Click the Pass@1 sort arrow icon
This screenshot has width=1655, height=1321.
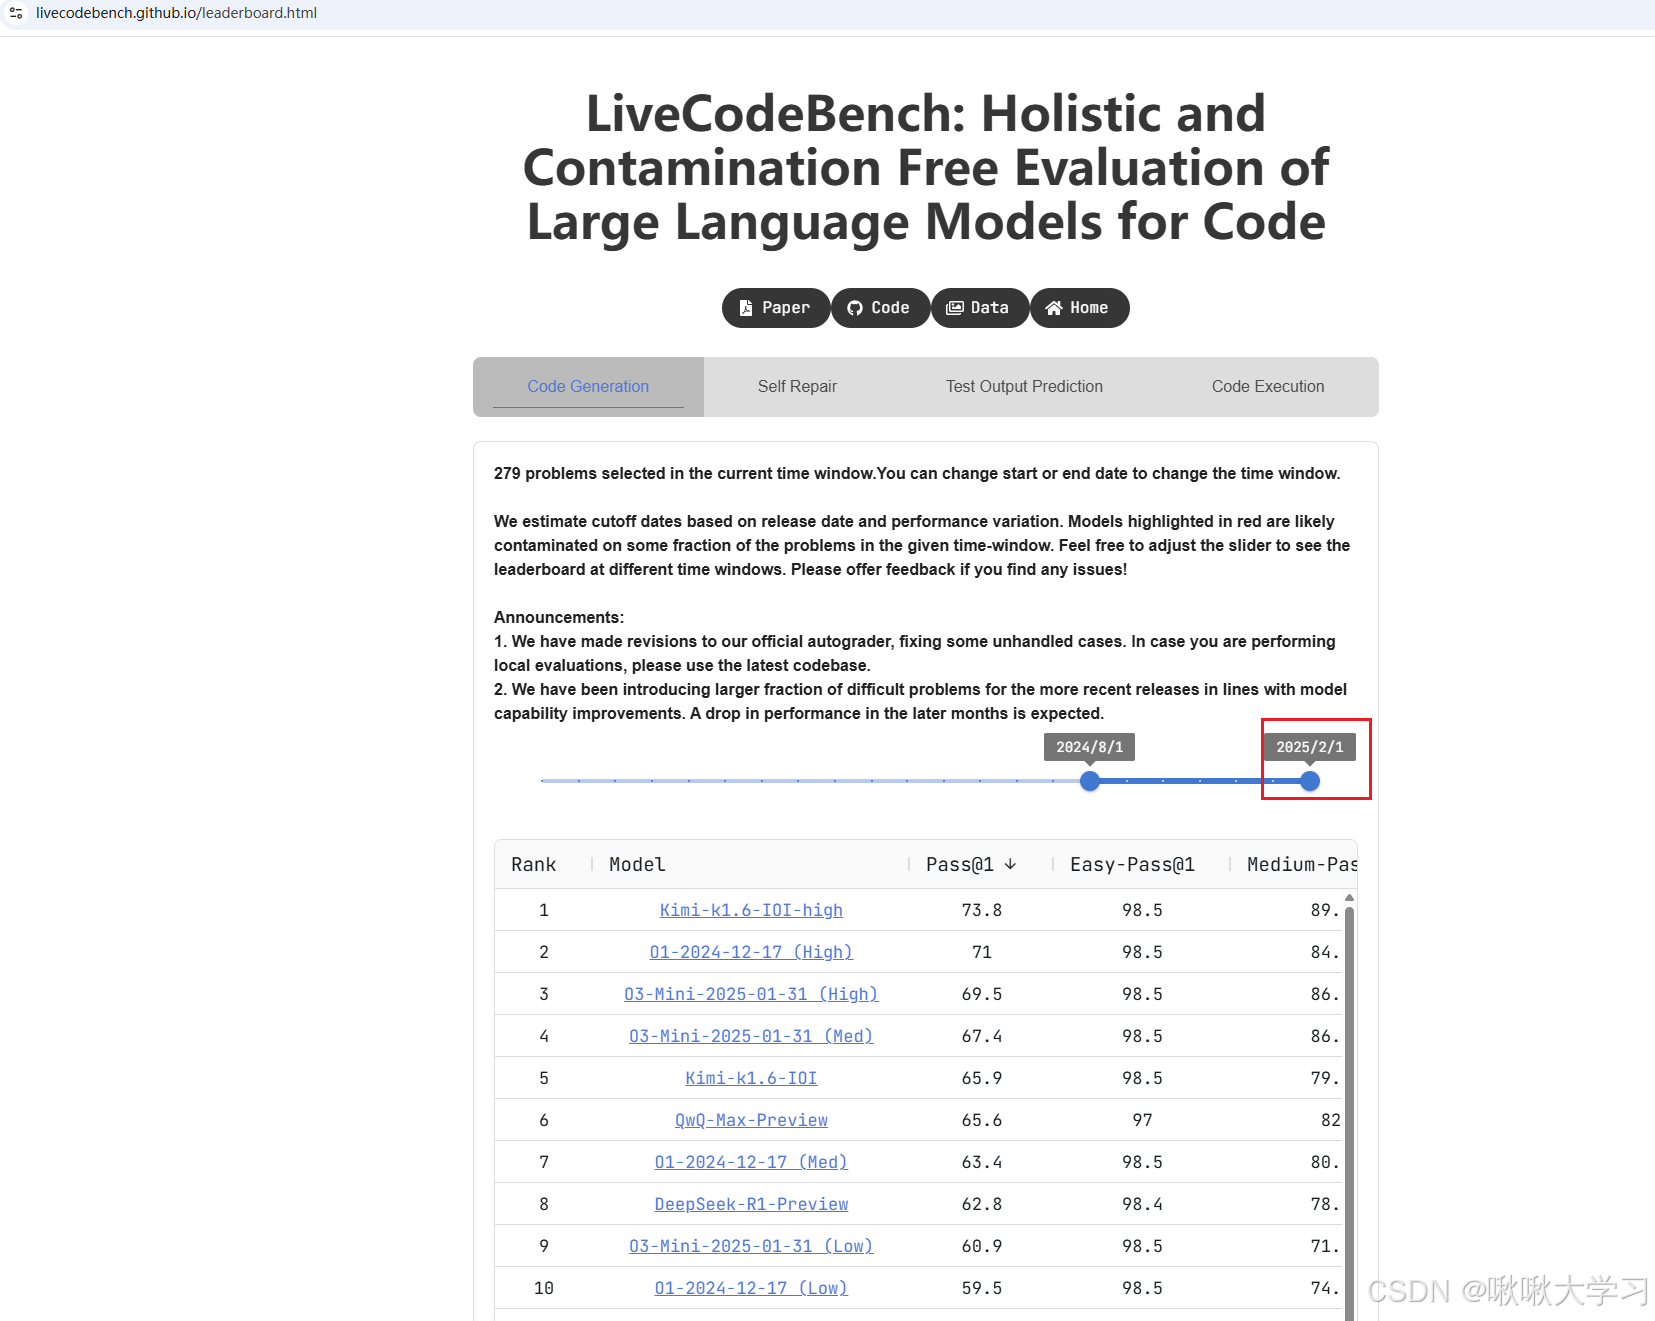(1010, 864)
